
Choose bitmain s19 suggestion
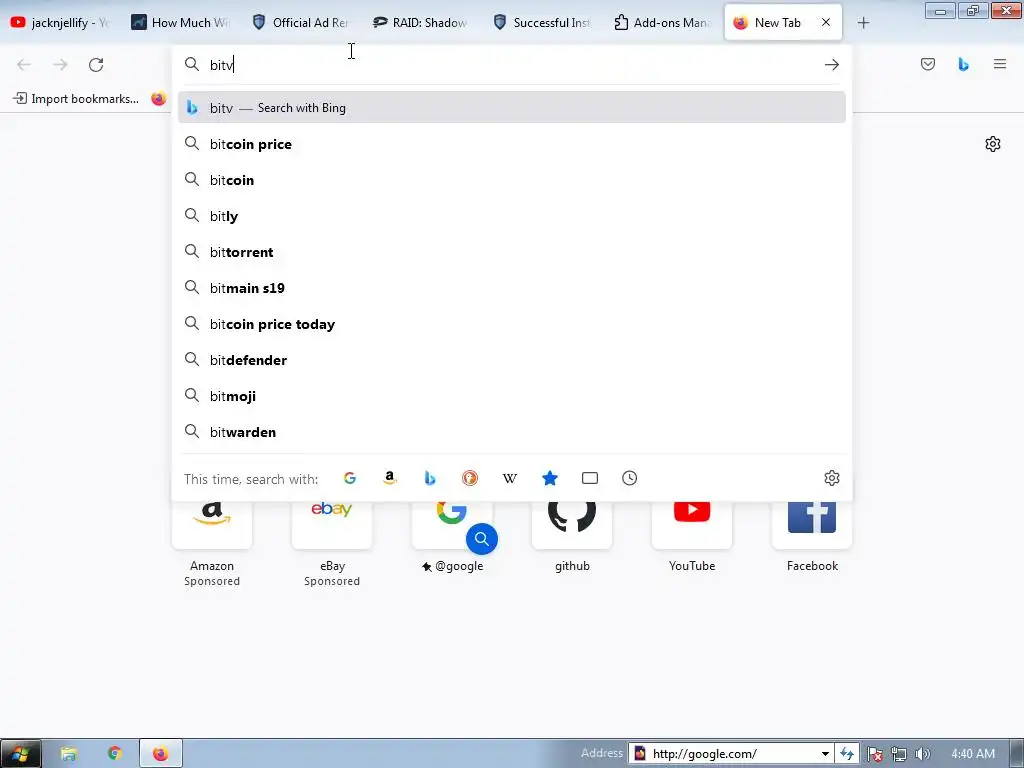point(512,287)
